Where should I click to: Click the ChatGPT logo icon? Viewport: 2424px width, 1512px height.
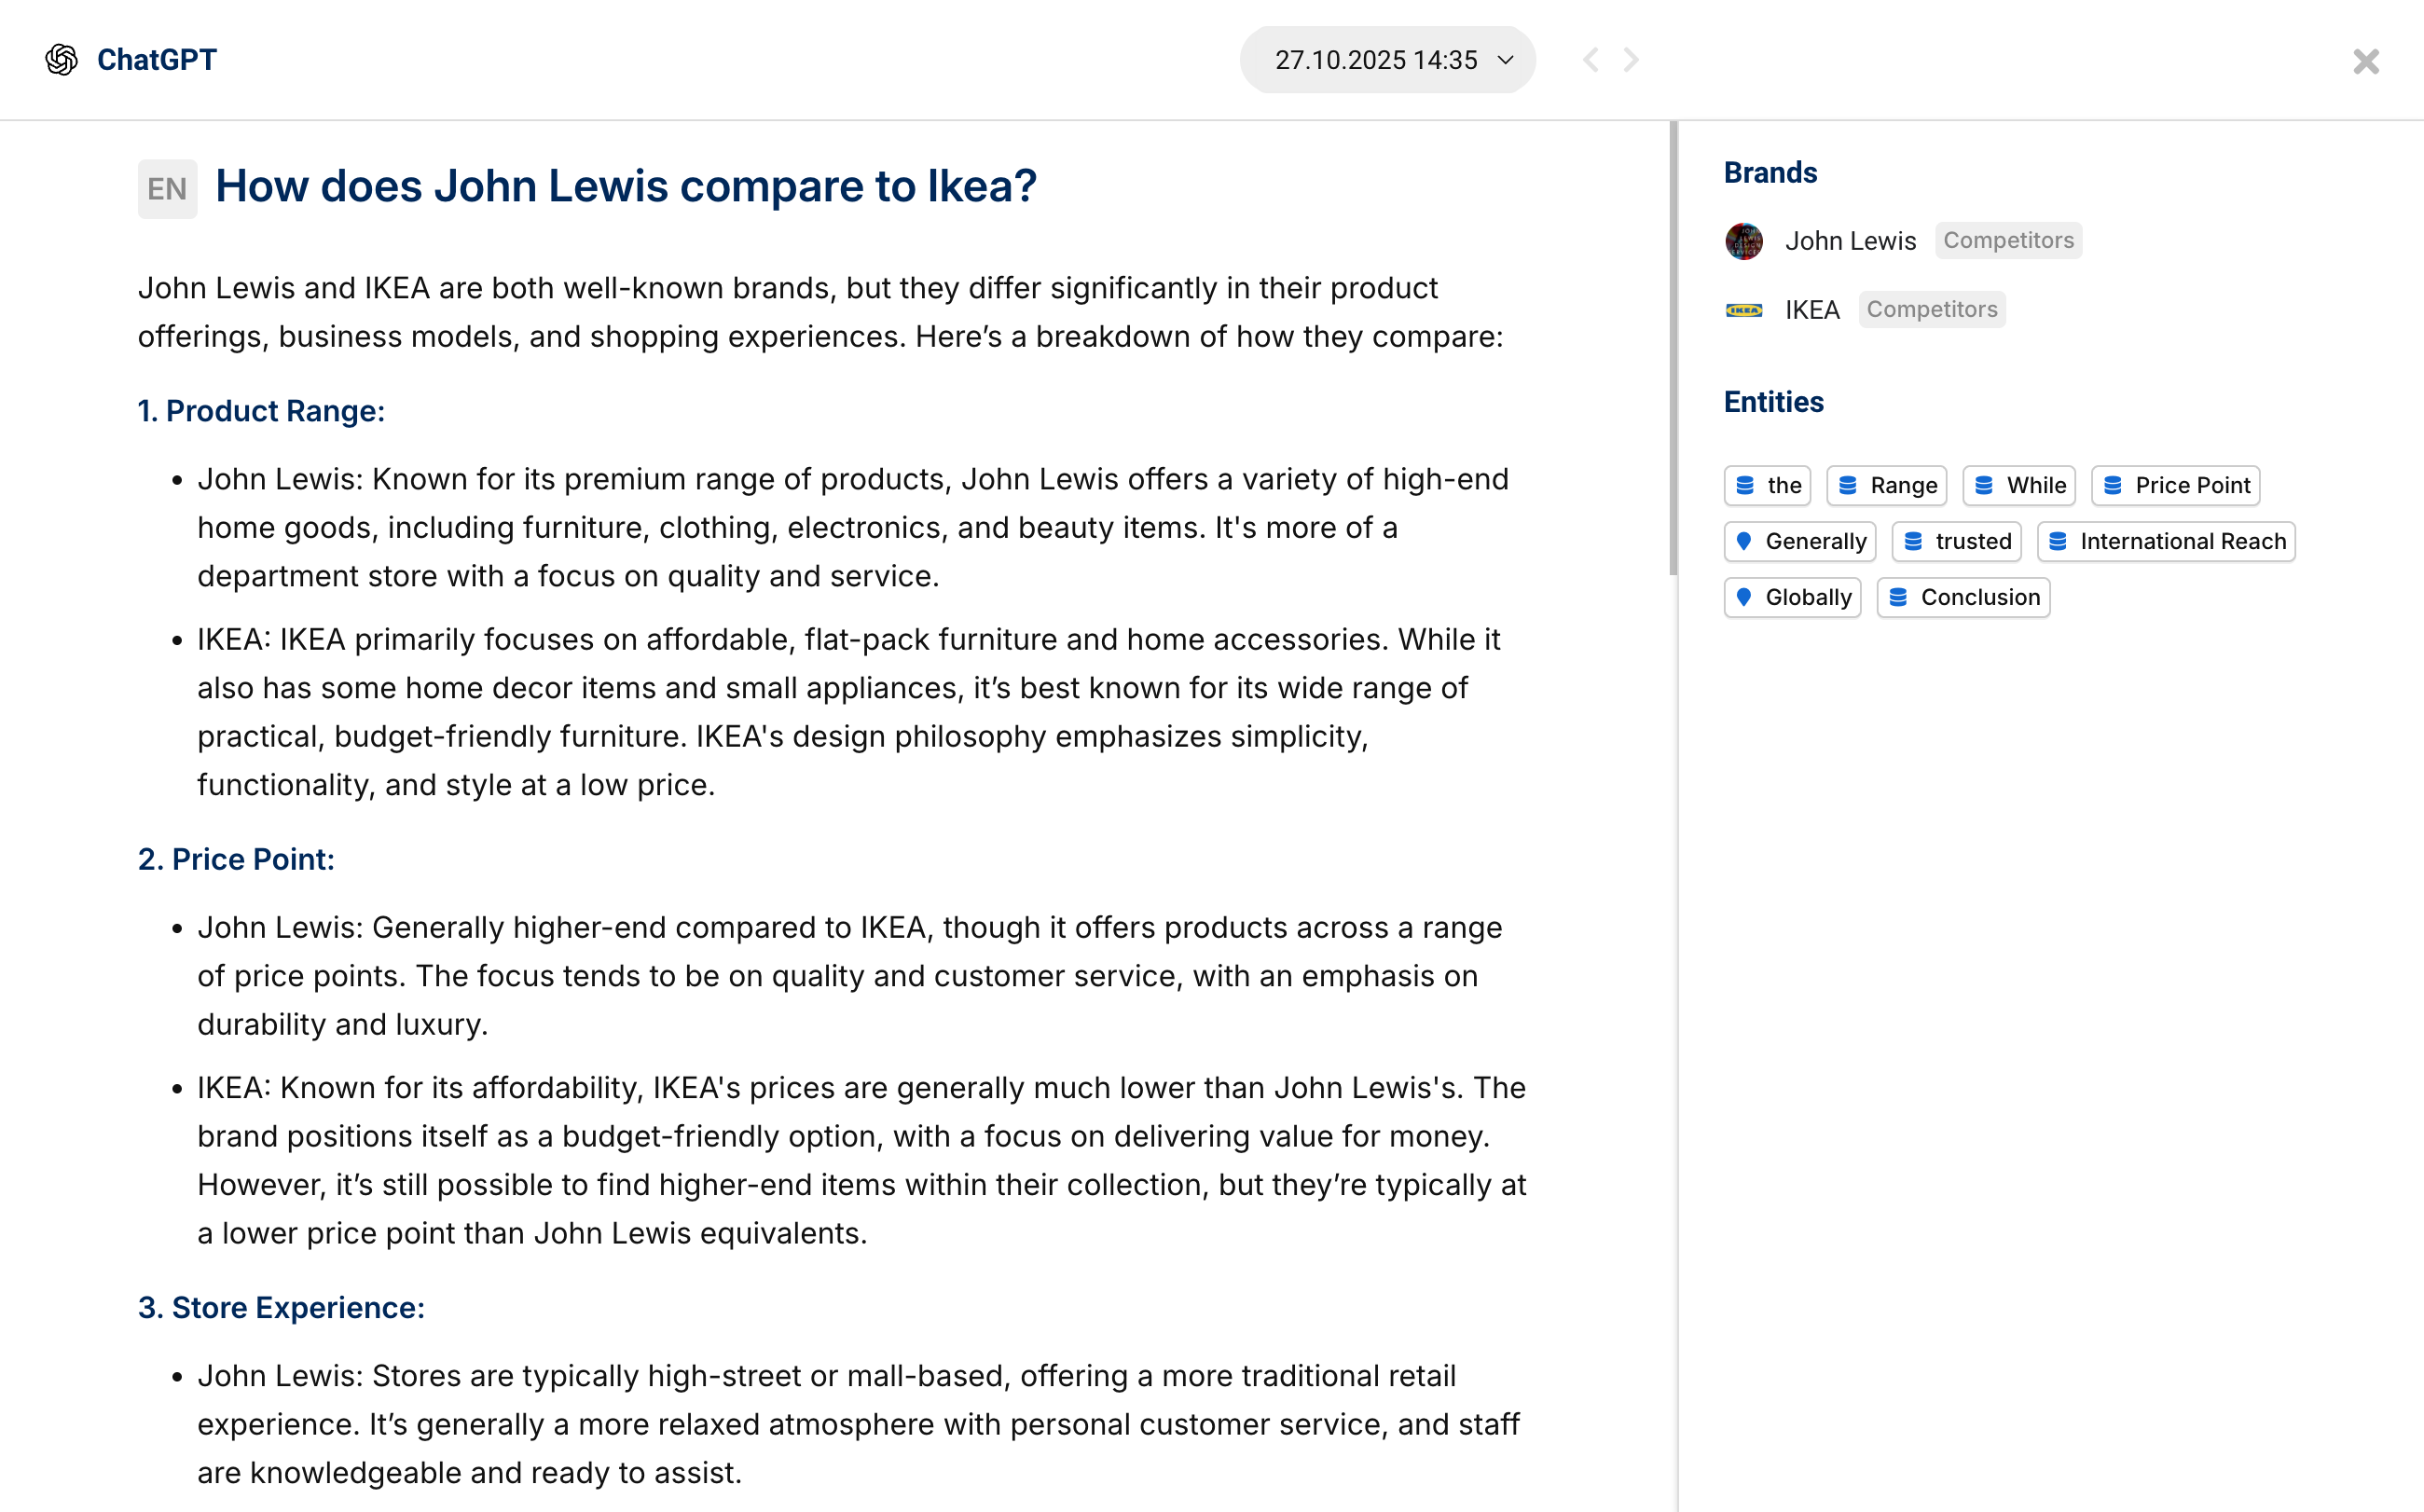click(61, 59)
